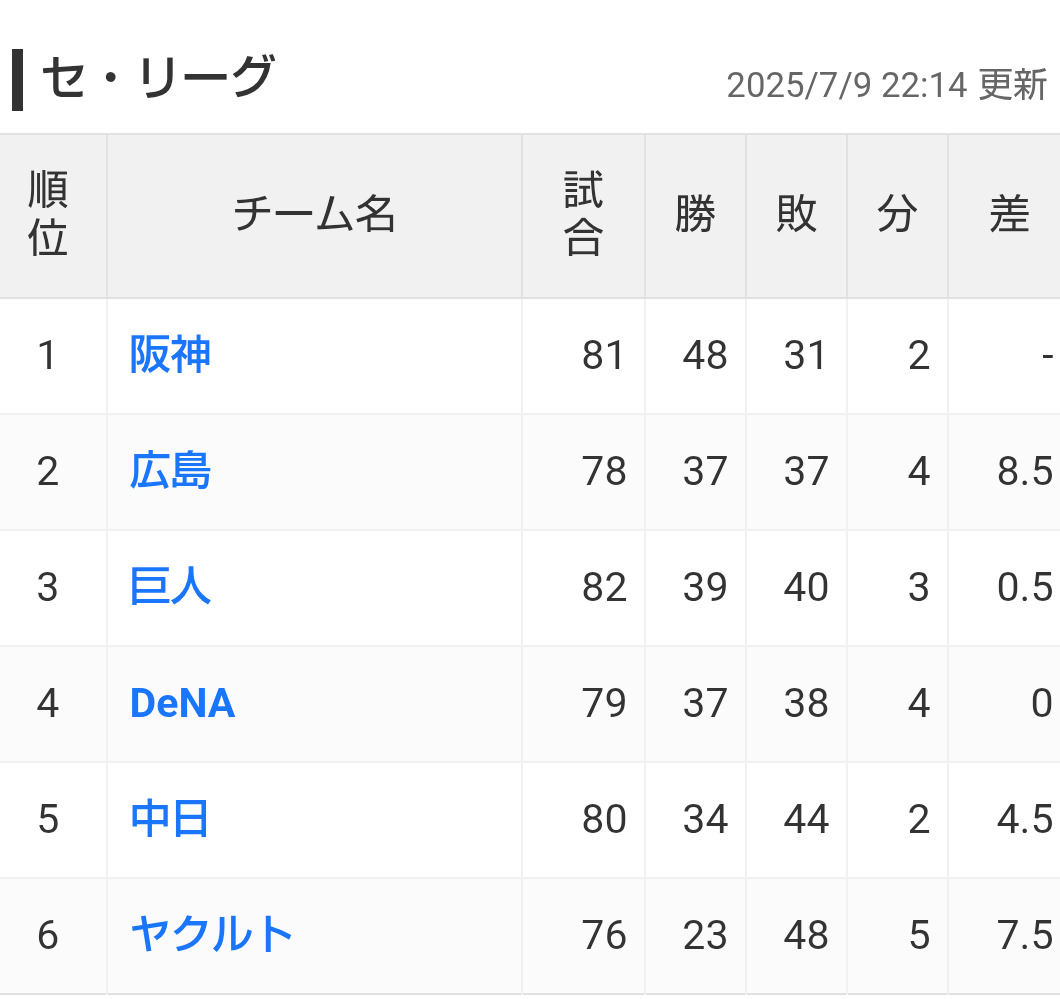Open the 広島 team link
1060x999 pixels.
[x=170, y=471]
